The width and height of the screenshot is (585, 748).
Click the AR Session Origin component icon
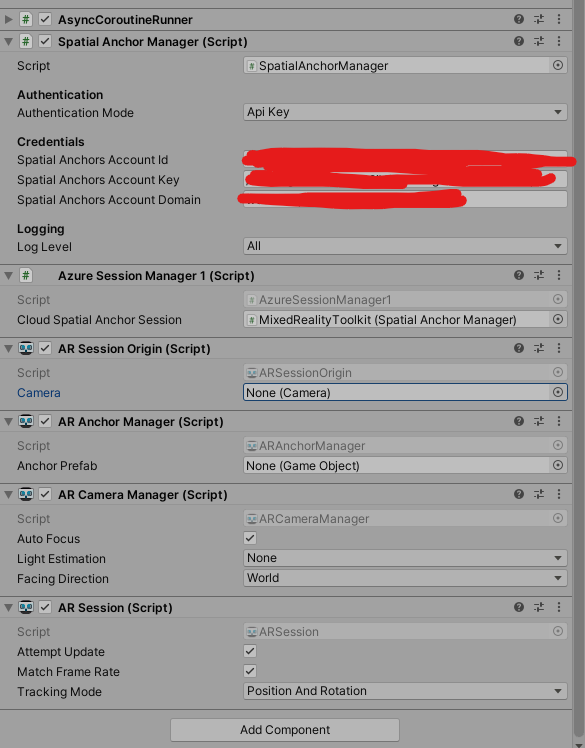[26, 348]
